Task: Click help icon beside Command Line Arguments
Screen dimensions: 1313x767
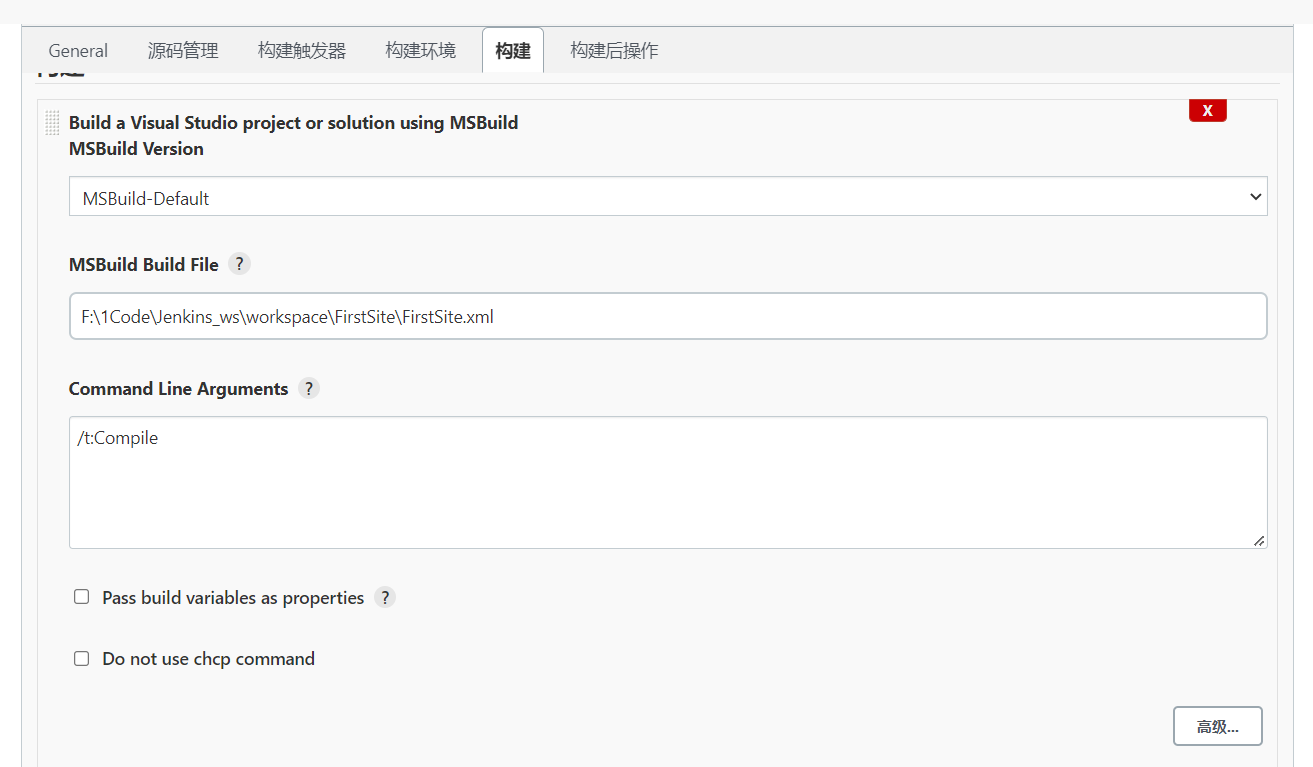Action: [x=309, y=389]
